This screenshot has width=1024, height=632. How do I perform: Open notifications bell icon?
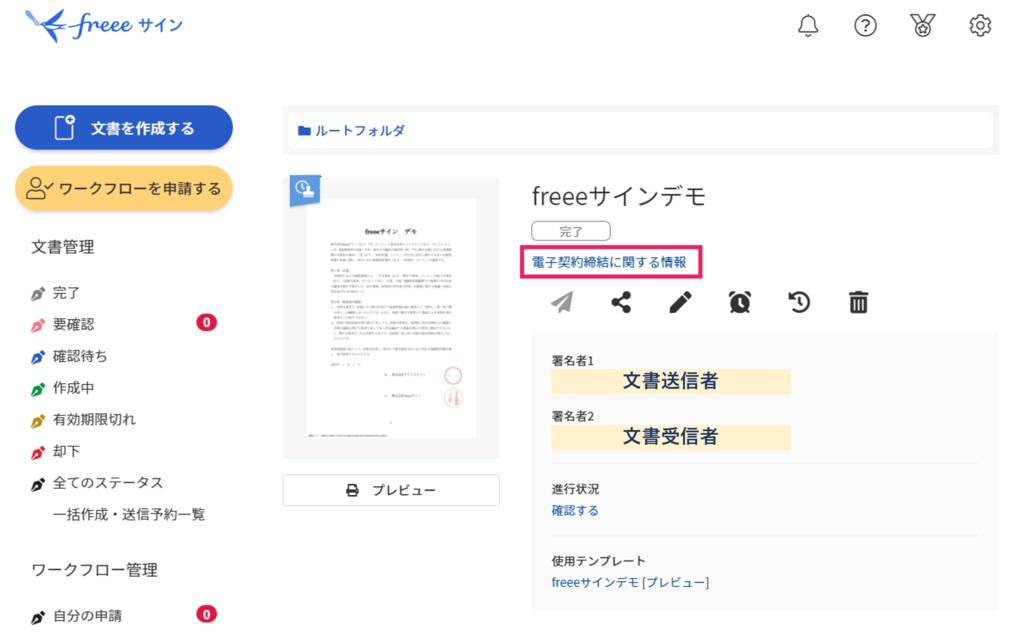coord(808,25)
